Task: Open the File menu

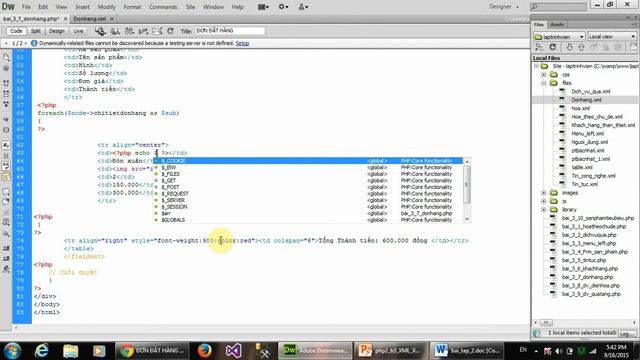Action: (x=26, y=7)
